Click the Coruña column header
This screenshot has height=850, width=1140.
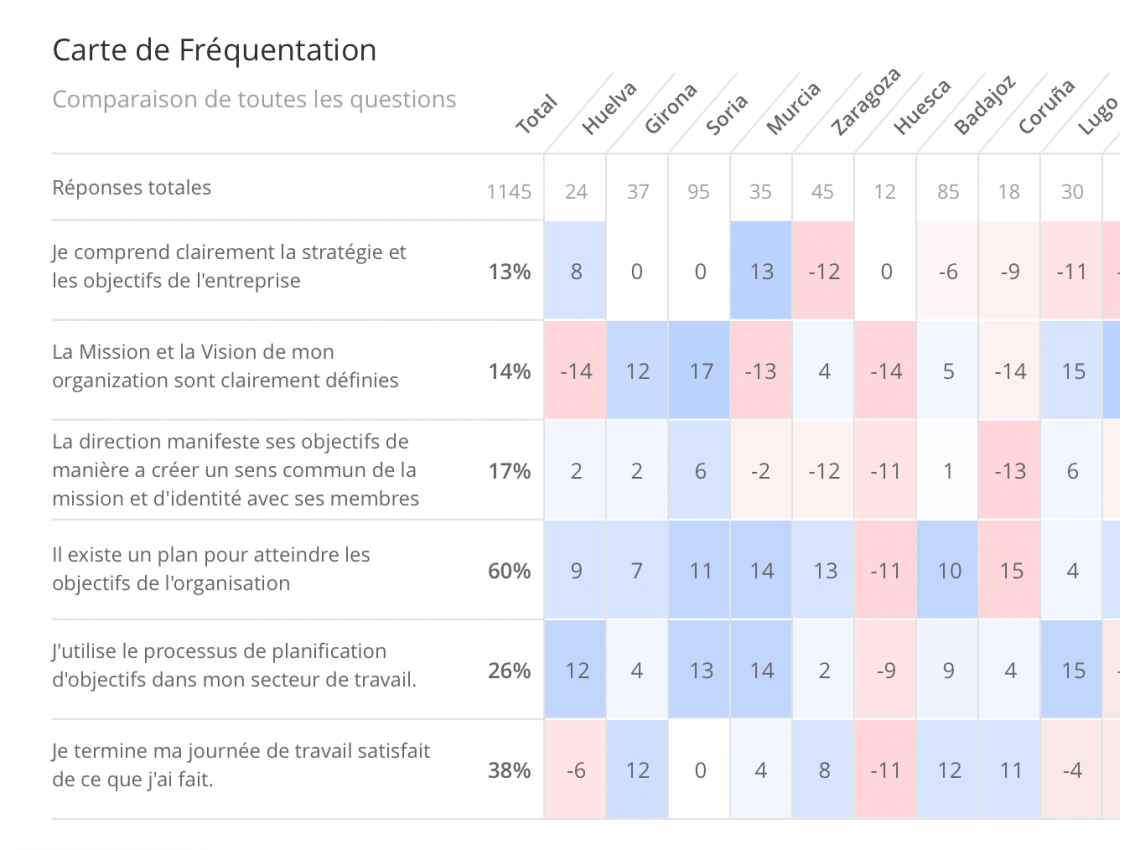(1046, 107)
